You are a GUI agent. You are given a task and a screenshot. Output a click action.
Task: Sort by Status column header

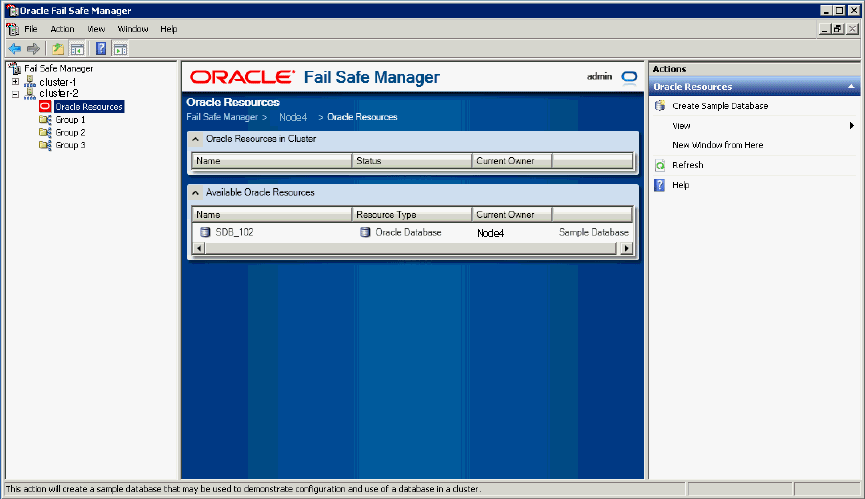[412, 161]
